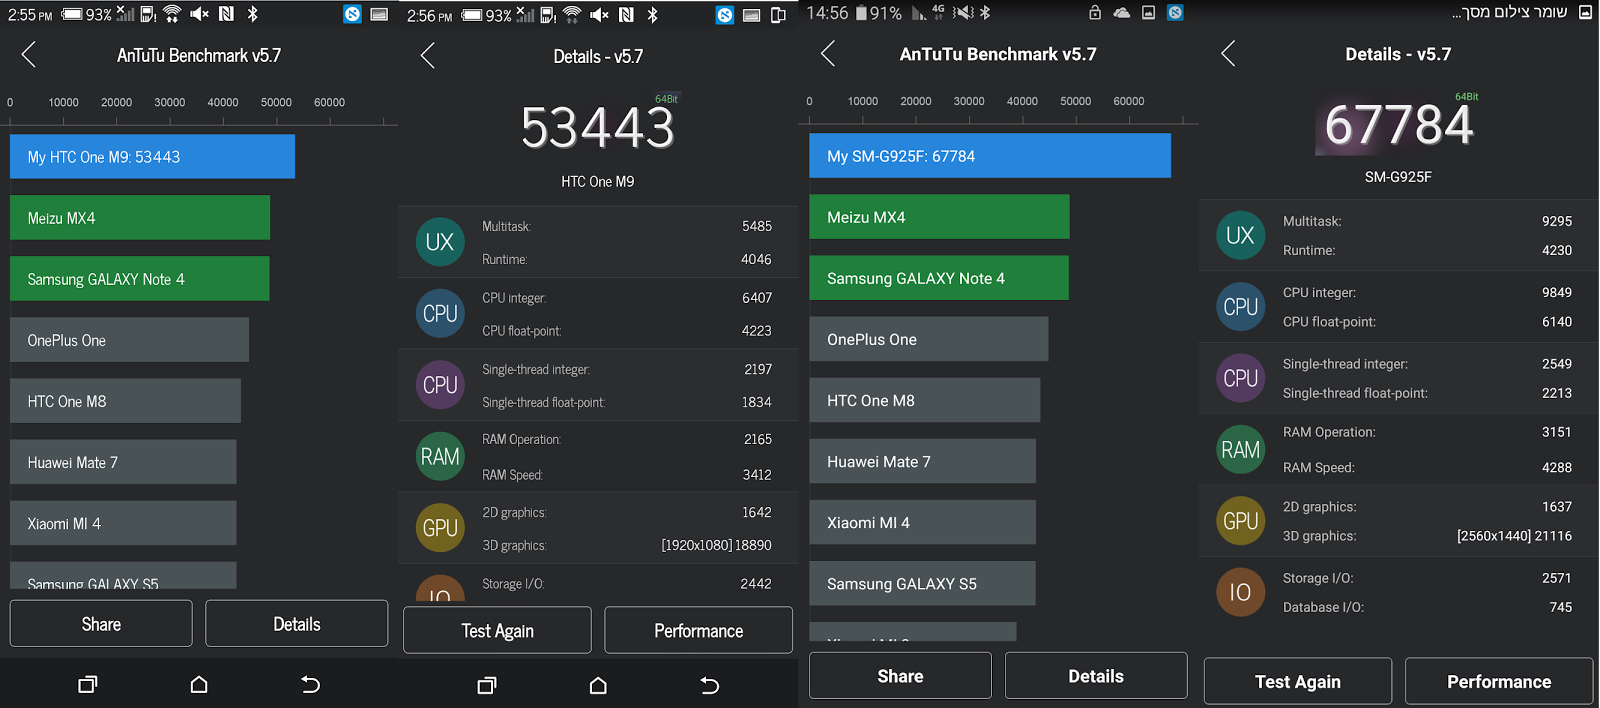Select Samsung GALAXY Note 4 bar in HTC ranking
This screenshot has height=708, width=1600.
click(x=140, y=279)
